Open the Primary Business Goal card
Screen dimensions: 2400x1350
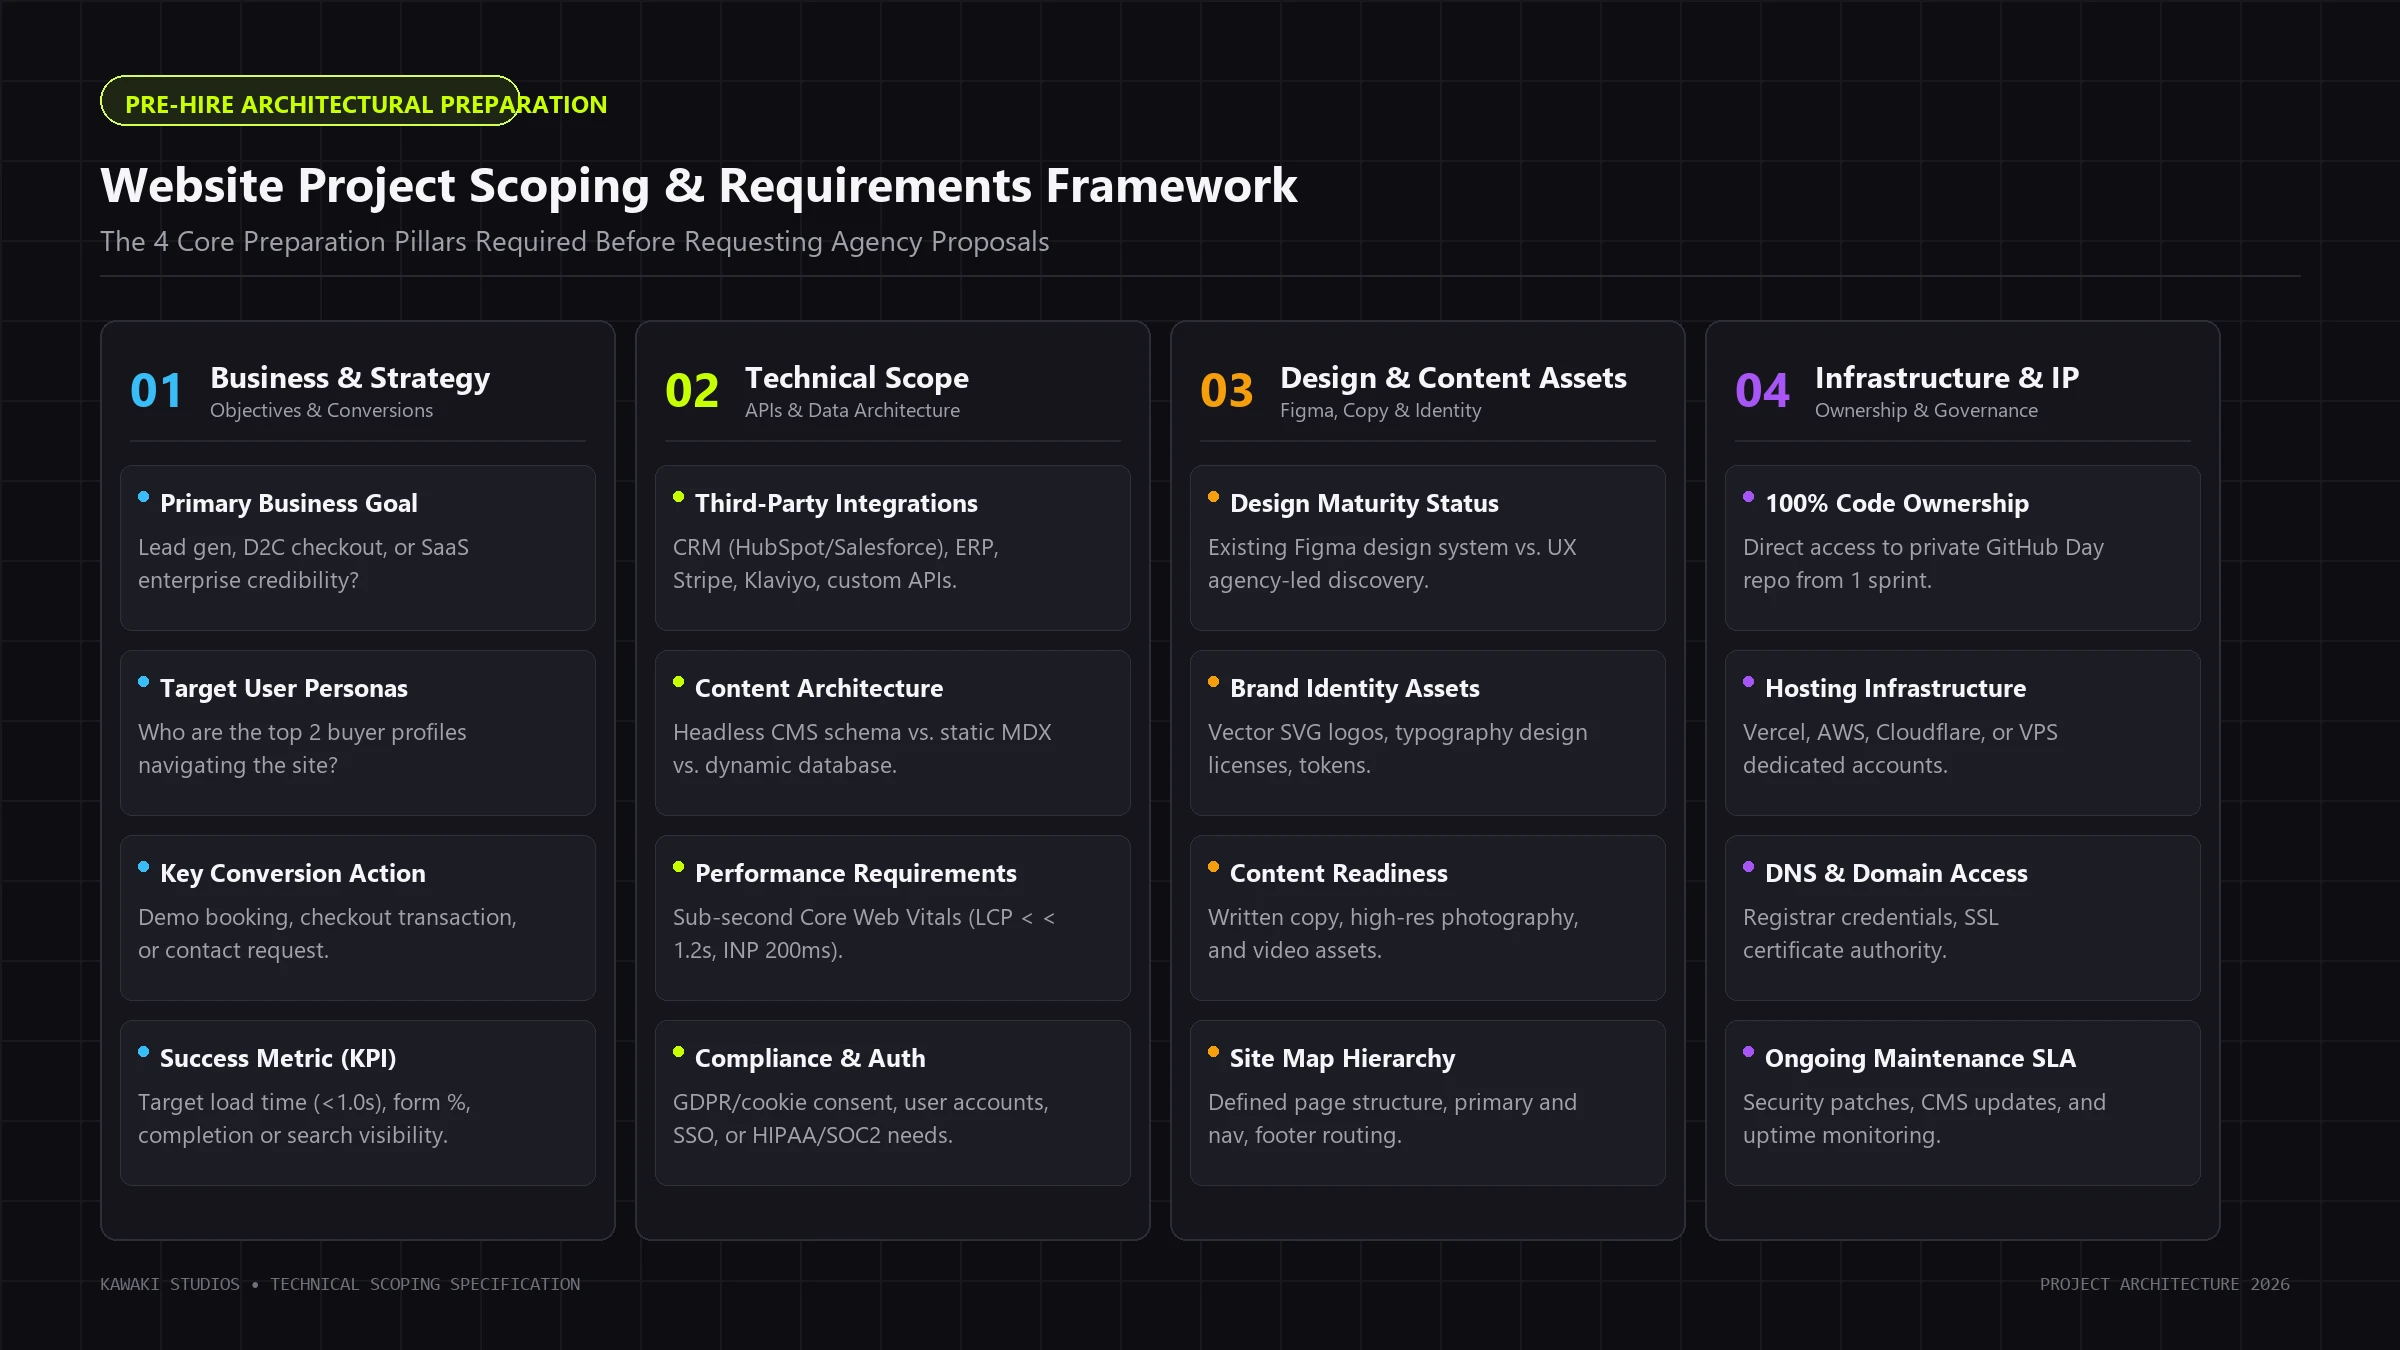click(x=358, y=548)
